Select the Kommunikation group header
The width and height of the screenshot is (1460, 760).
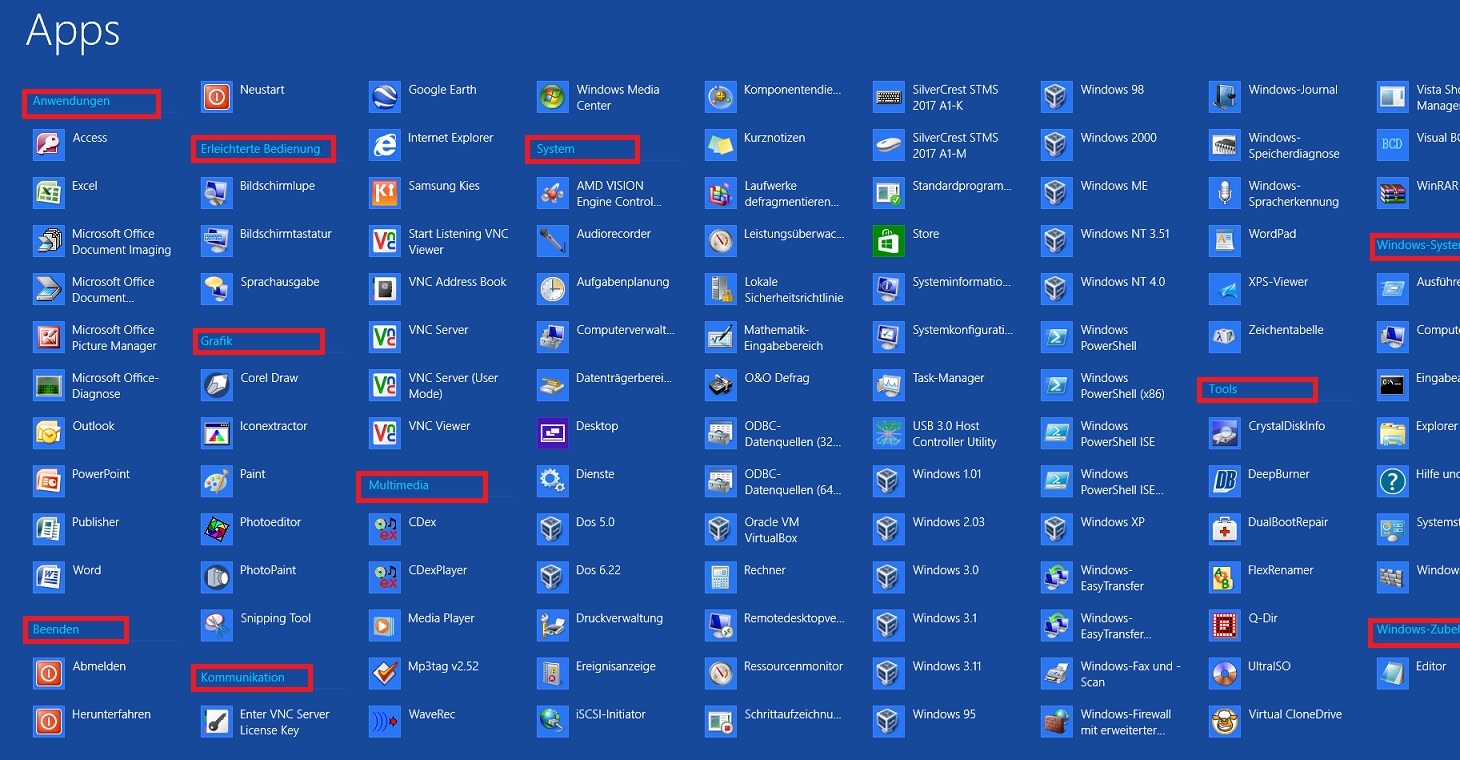pos(242,677)
